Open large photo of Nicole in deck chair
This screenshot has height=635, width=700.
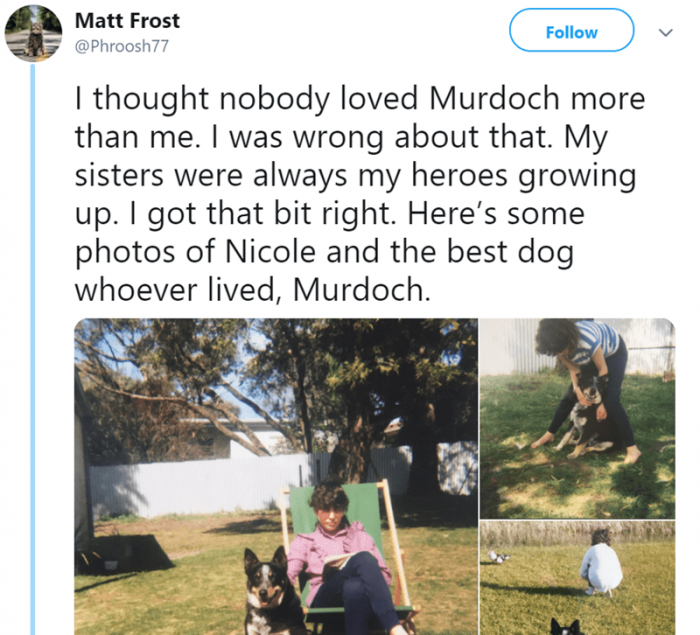276,476
